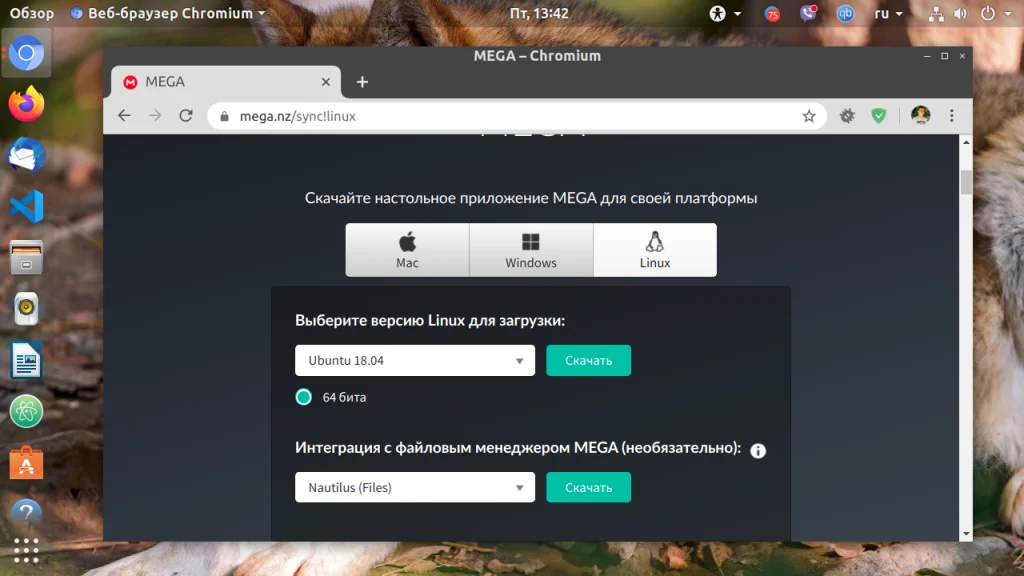1024x576 pixels.
Task: Download the Nautilus integration package
Action: click(x=588, y=487)
